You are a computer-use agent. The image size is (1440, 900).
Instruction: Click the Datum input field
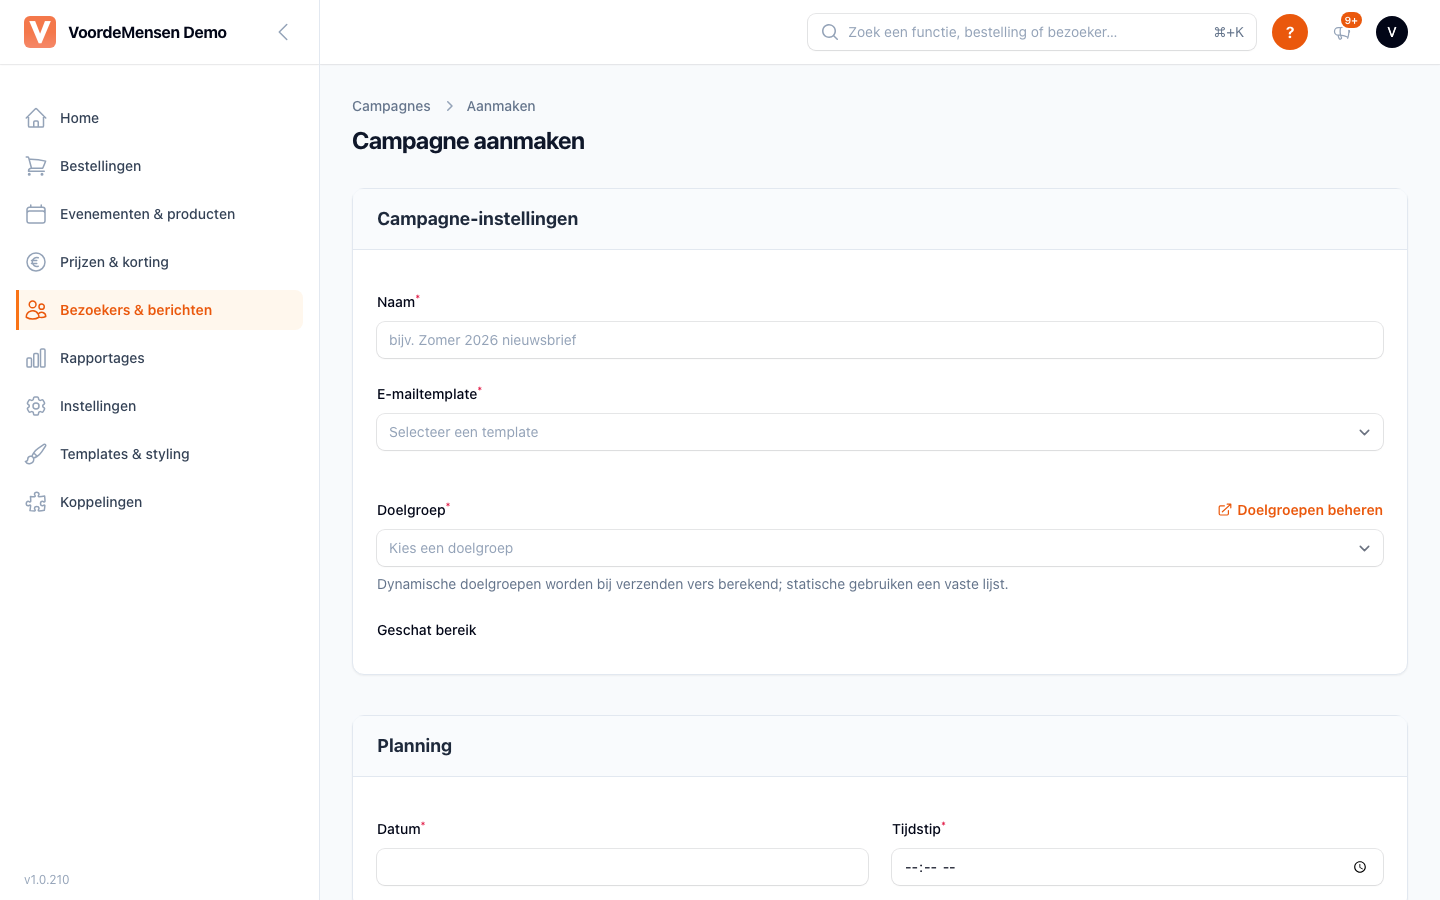[622, 867]
